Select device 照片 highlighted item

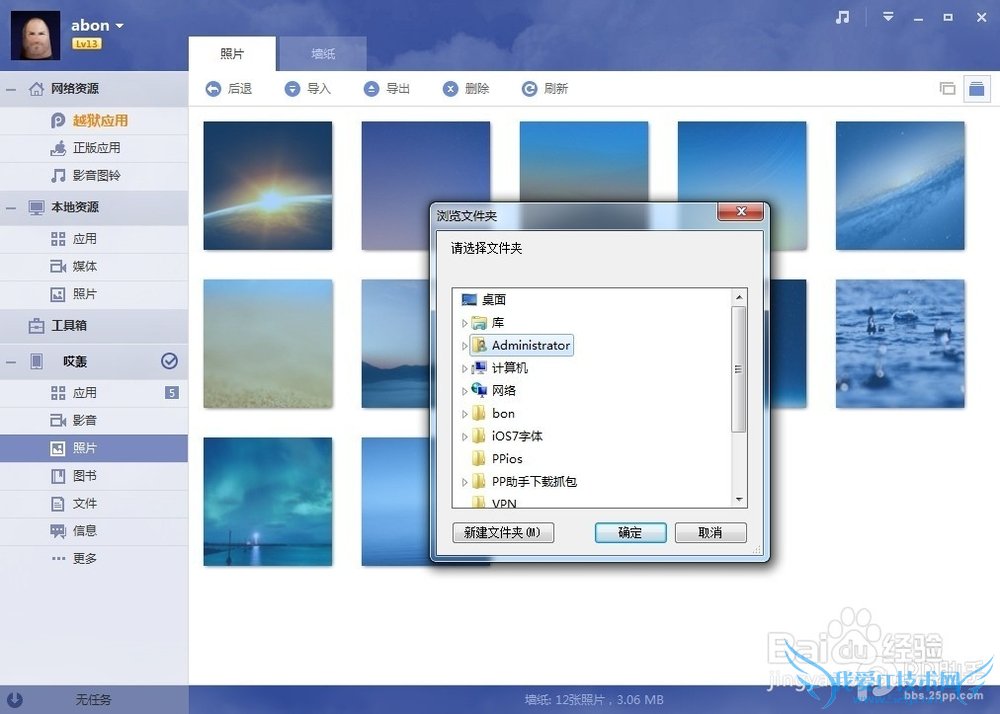[x=94, y=448]
